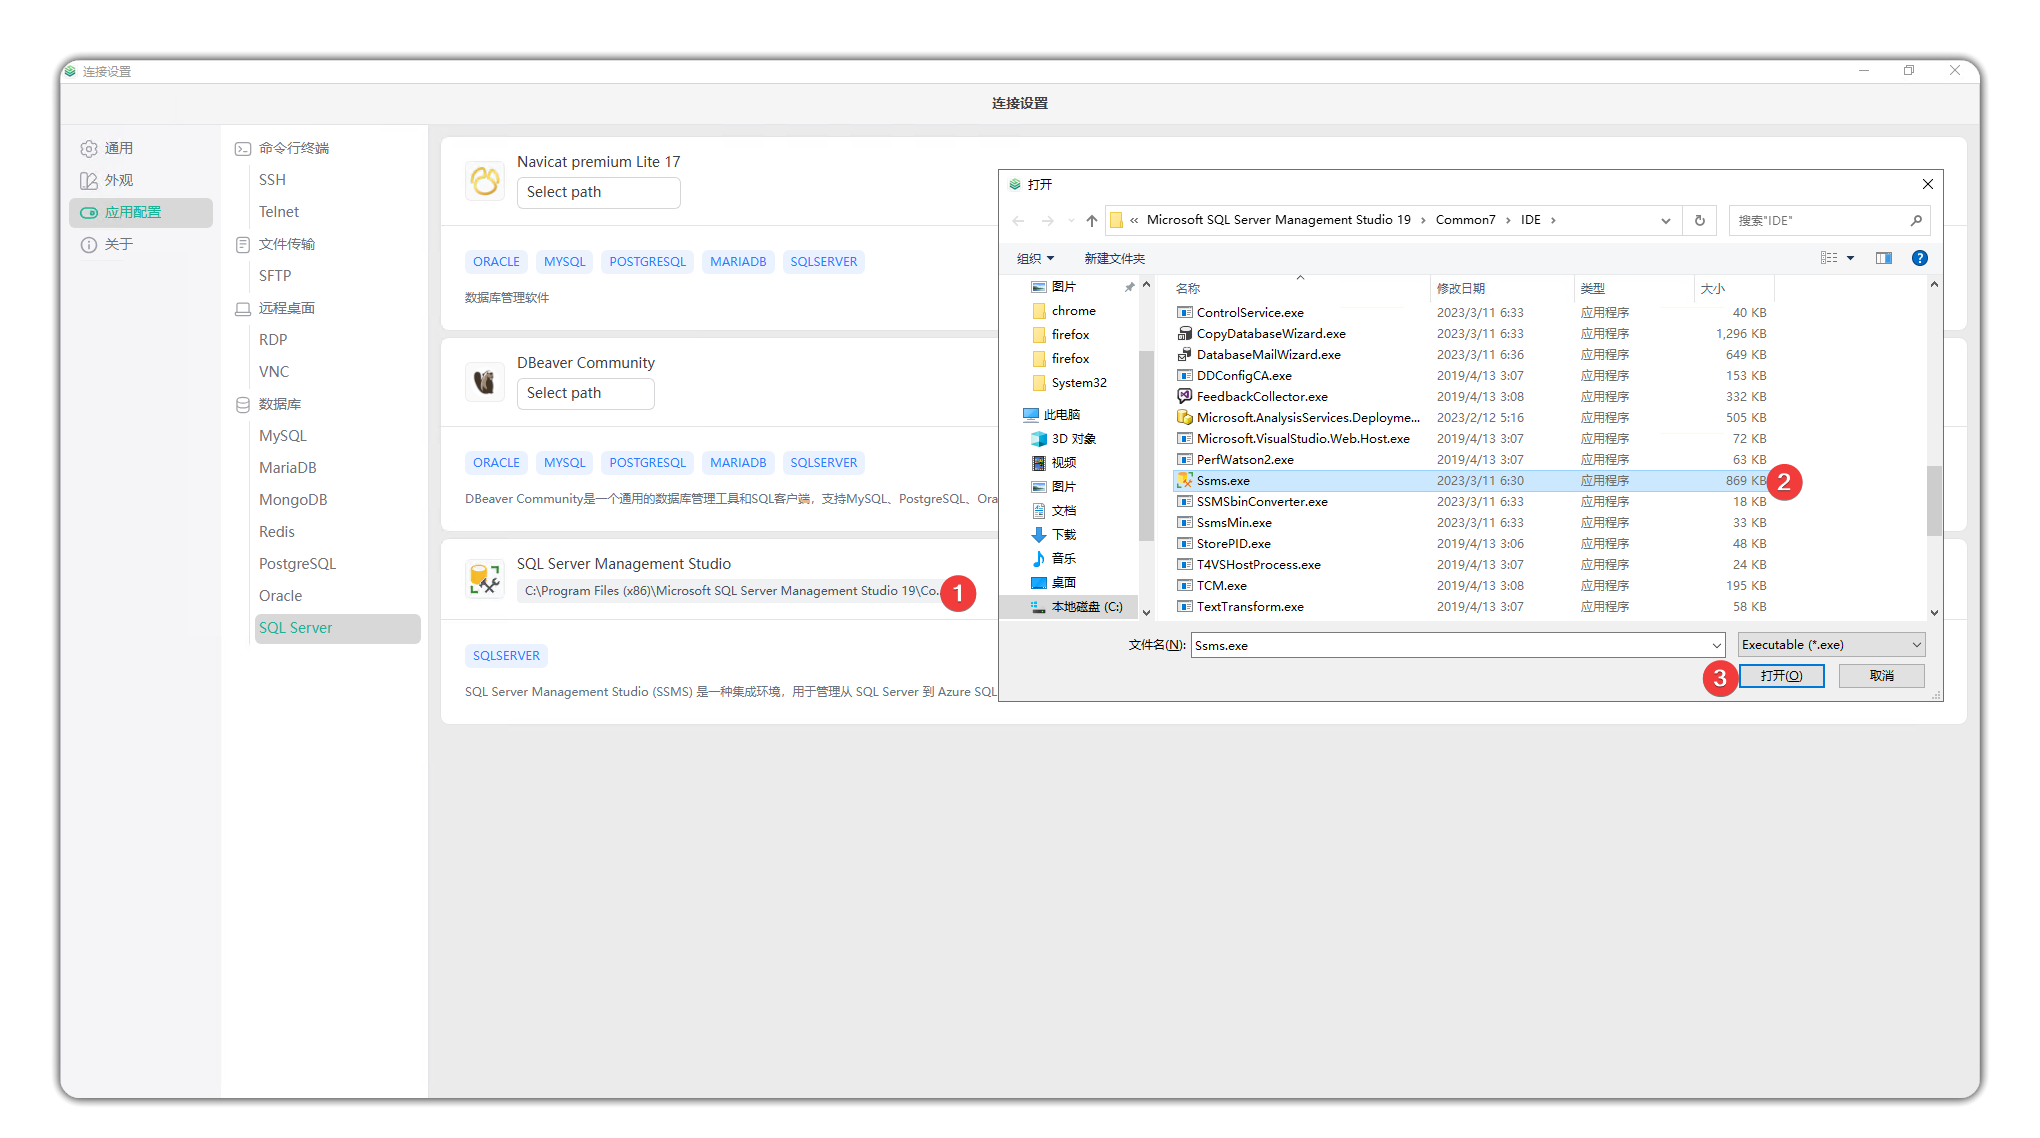This screenshot has width=2040, height=1138.
Task: Select 外观 in the settings sidebar
Action: coord(119,180)
